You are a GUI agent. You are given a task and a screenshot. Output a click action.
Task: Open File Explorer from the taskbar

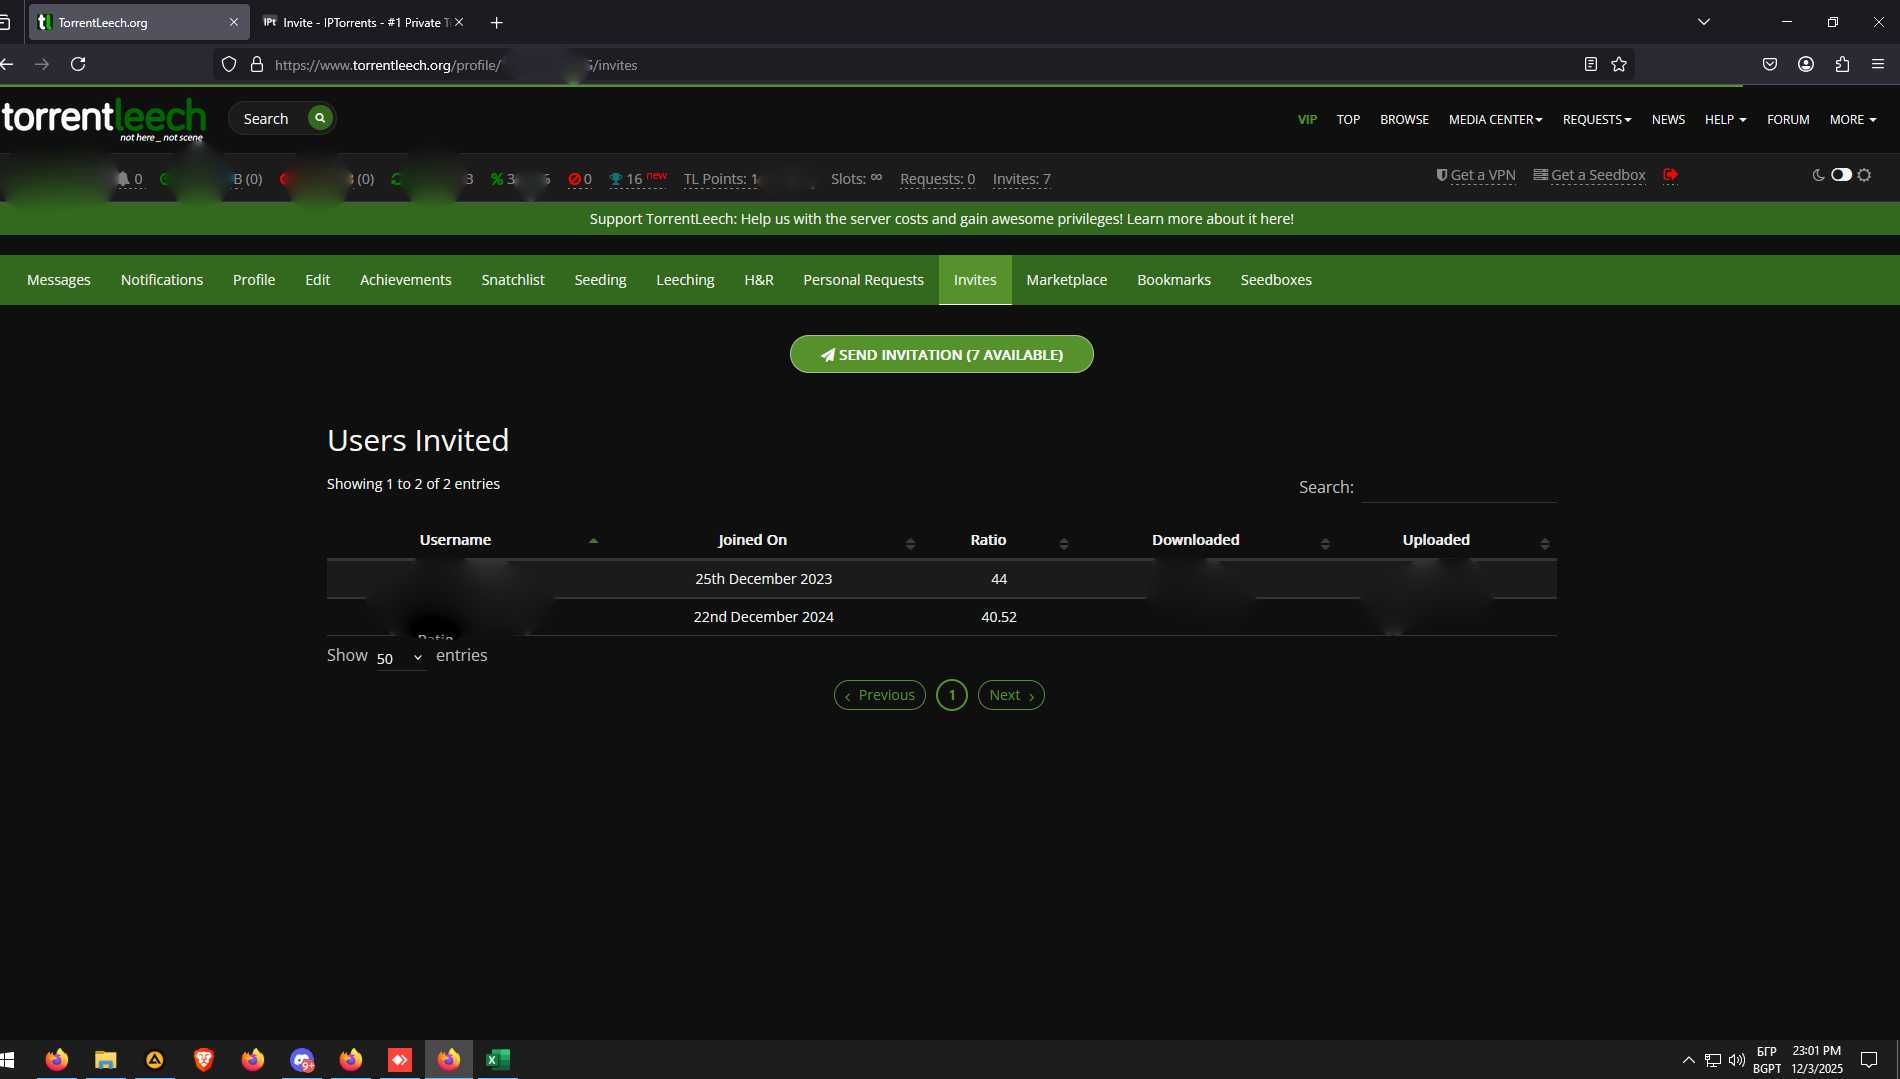[106, 1059]
